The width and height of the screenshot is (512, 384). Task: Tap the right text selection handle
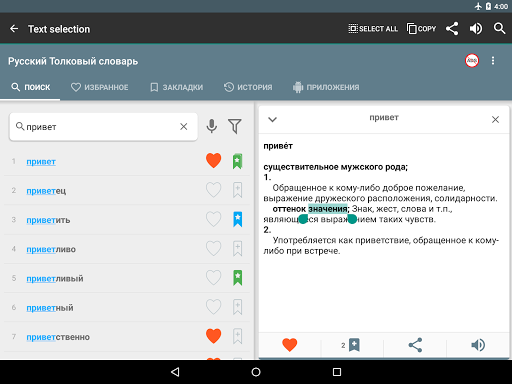point(352,219)
